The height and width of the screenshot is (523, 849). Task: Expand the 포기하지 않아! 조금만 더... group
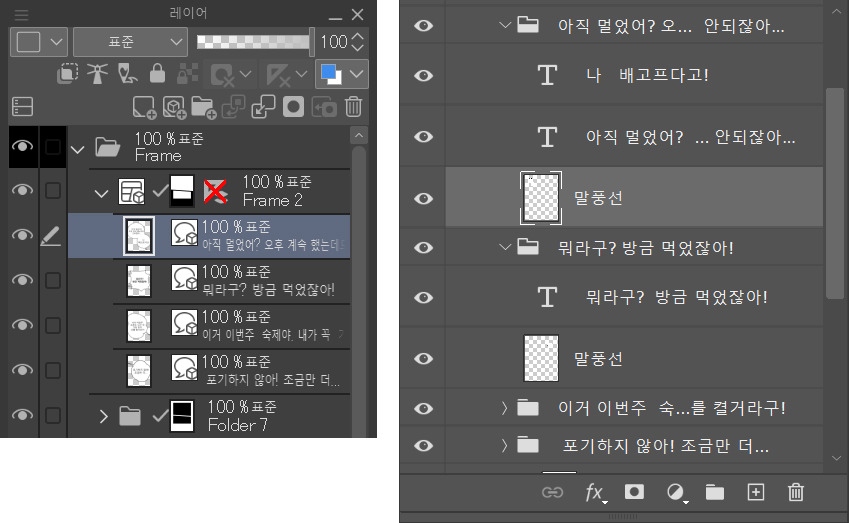504,445
